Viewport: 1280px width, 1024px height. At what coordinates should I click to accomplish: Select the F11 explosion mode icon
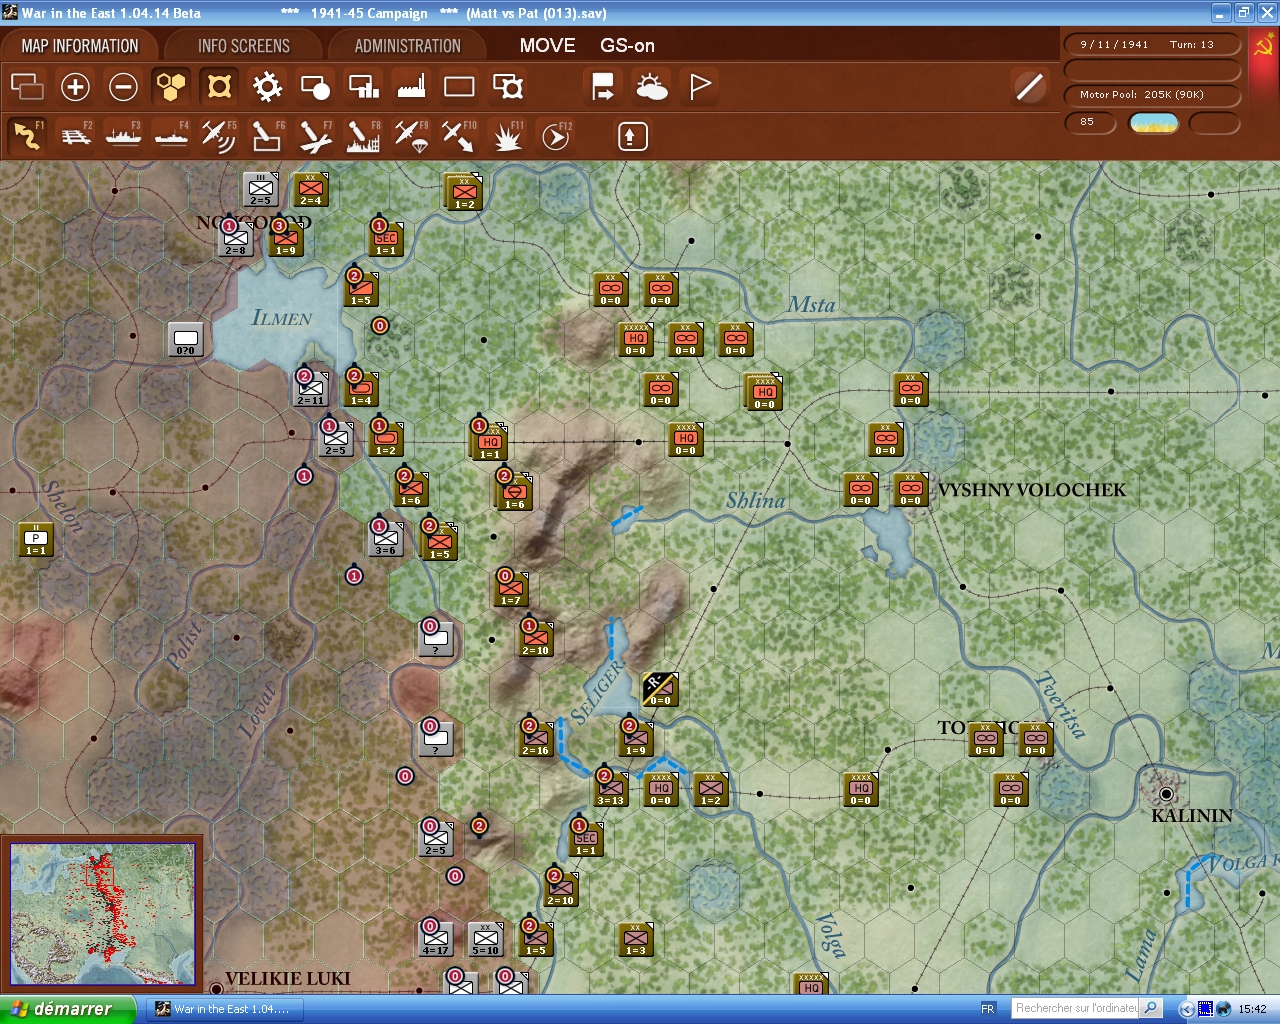pyautogui.click(x=508, y=136)
